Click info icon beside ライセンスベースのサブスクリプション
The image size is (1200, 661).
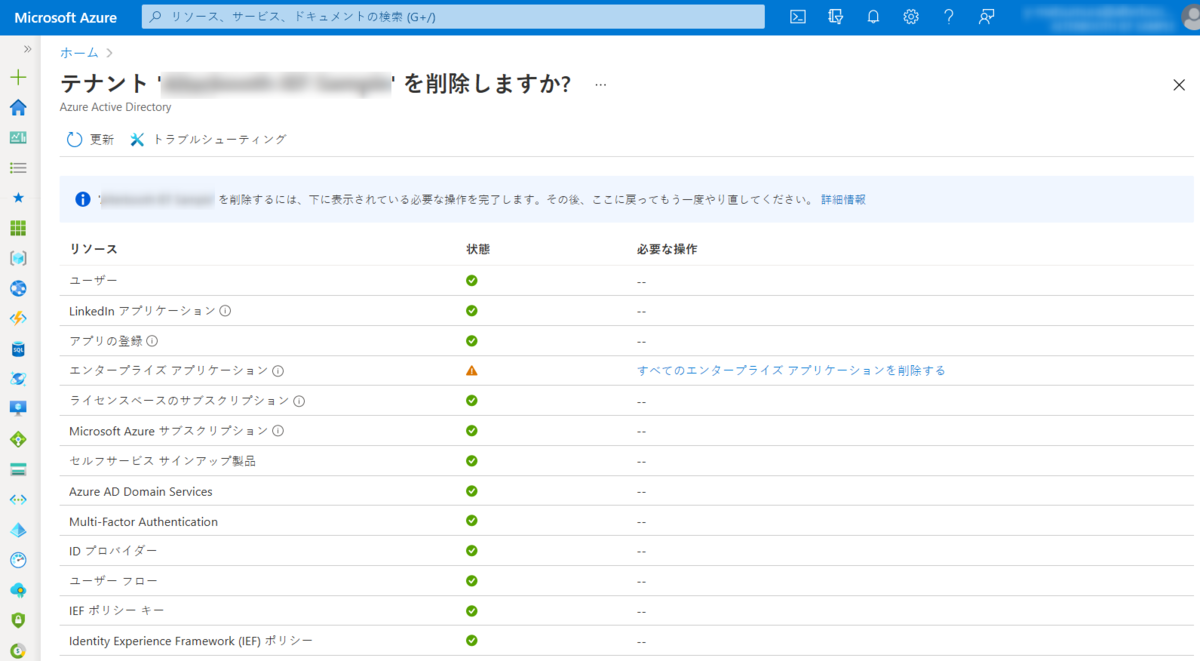point(299,401)
